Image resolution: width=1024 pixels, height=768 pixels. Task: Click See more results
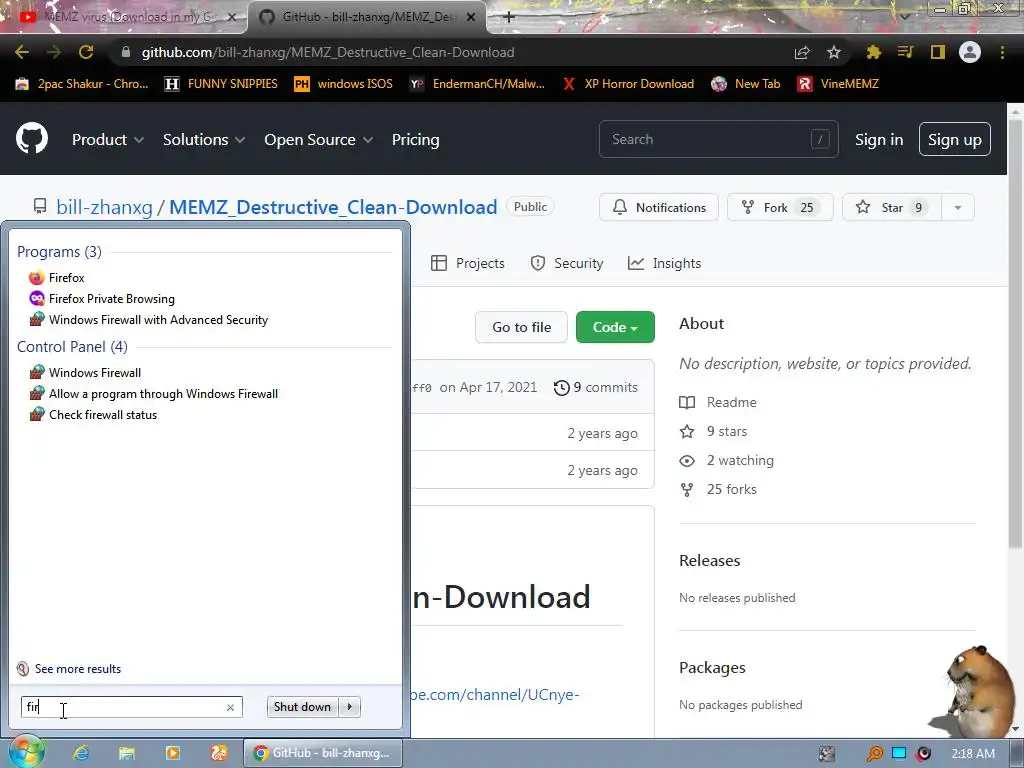click(69, 669)
